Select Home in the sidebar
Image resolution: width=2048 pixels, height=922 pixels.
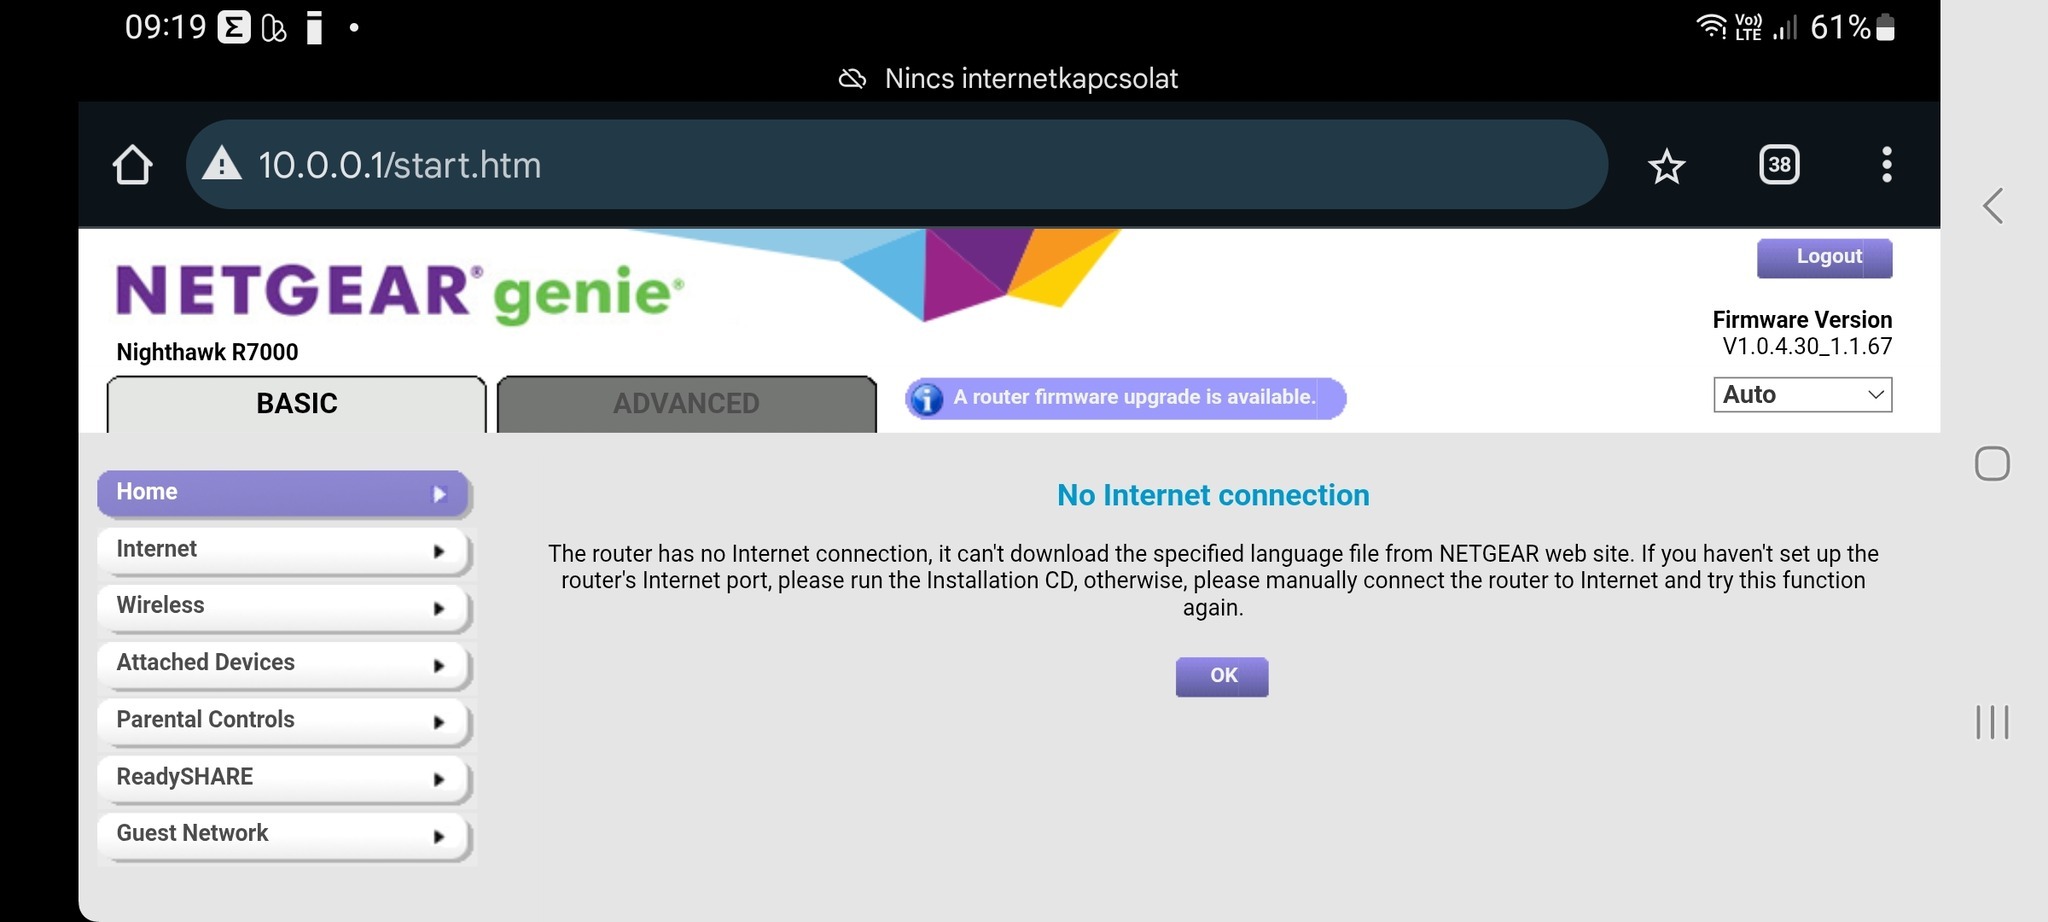(284, 494)
